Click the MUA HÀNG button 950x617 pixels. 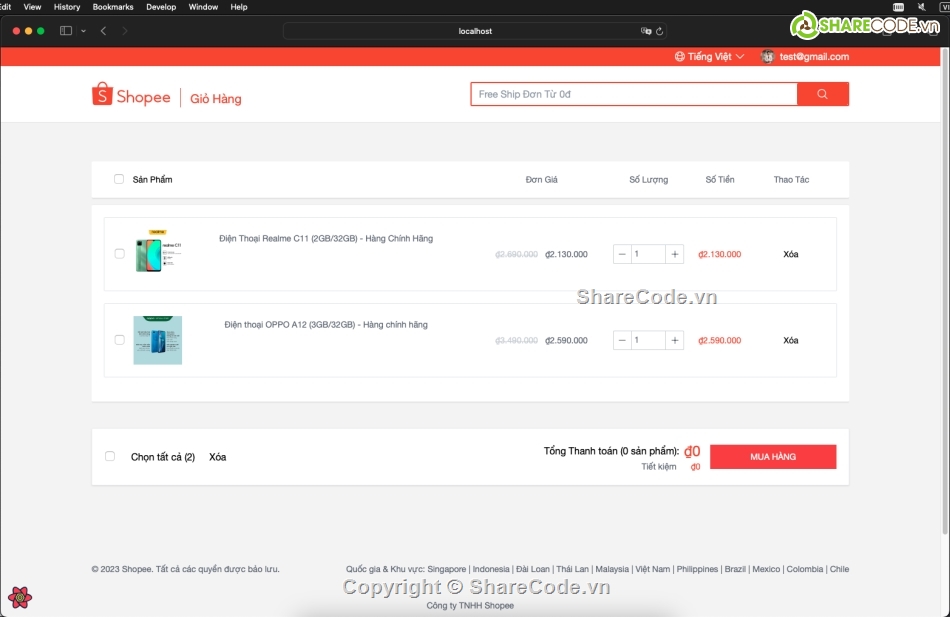tap(773, 456)
